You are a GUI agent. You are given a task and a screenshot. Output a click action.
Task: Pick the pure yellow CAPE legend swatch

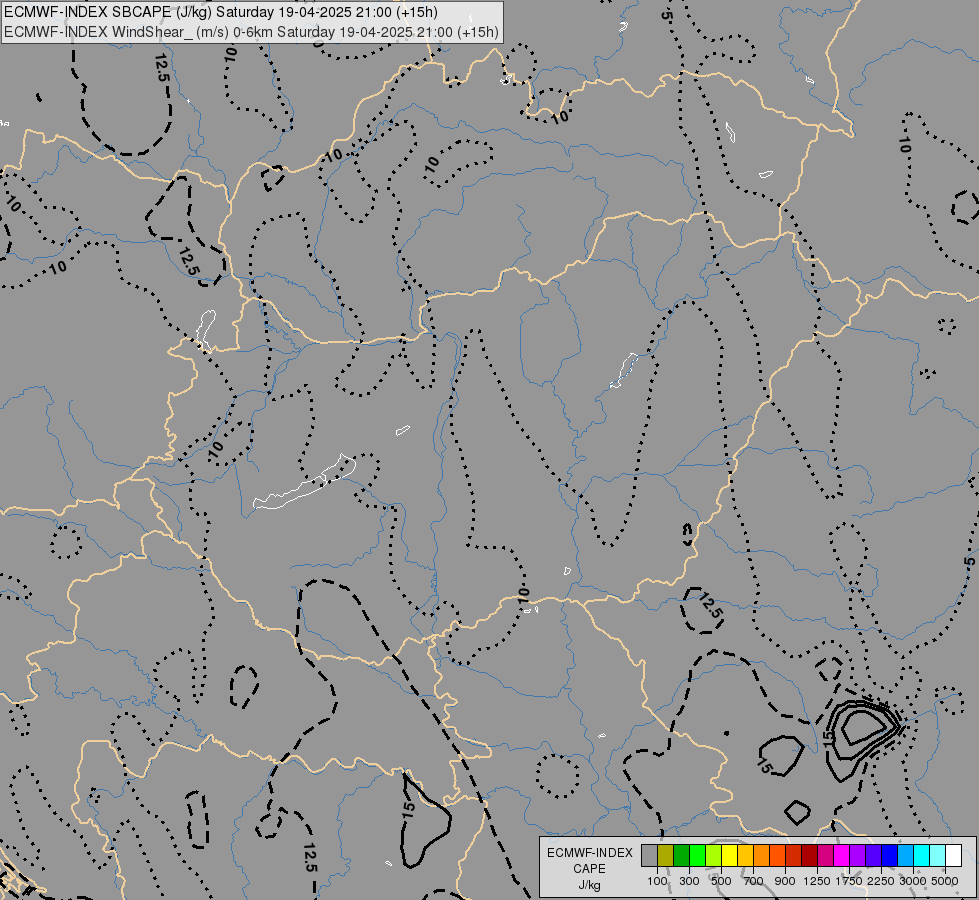point(729,855)
